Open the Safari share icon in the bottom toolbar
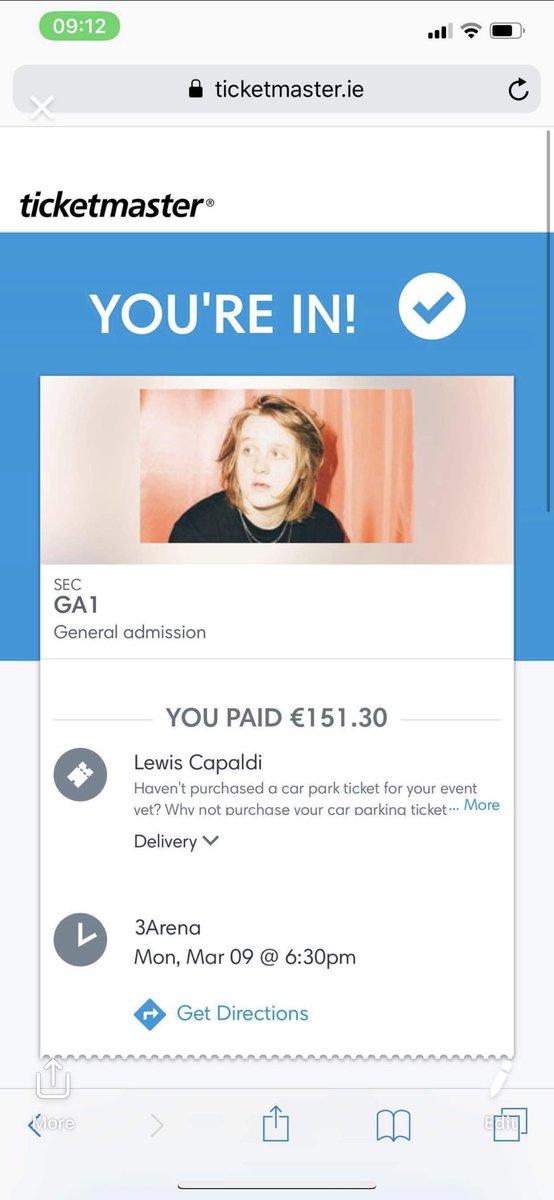The image size is (554, 1200). point(275,1125)
